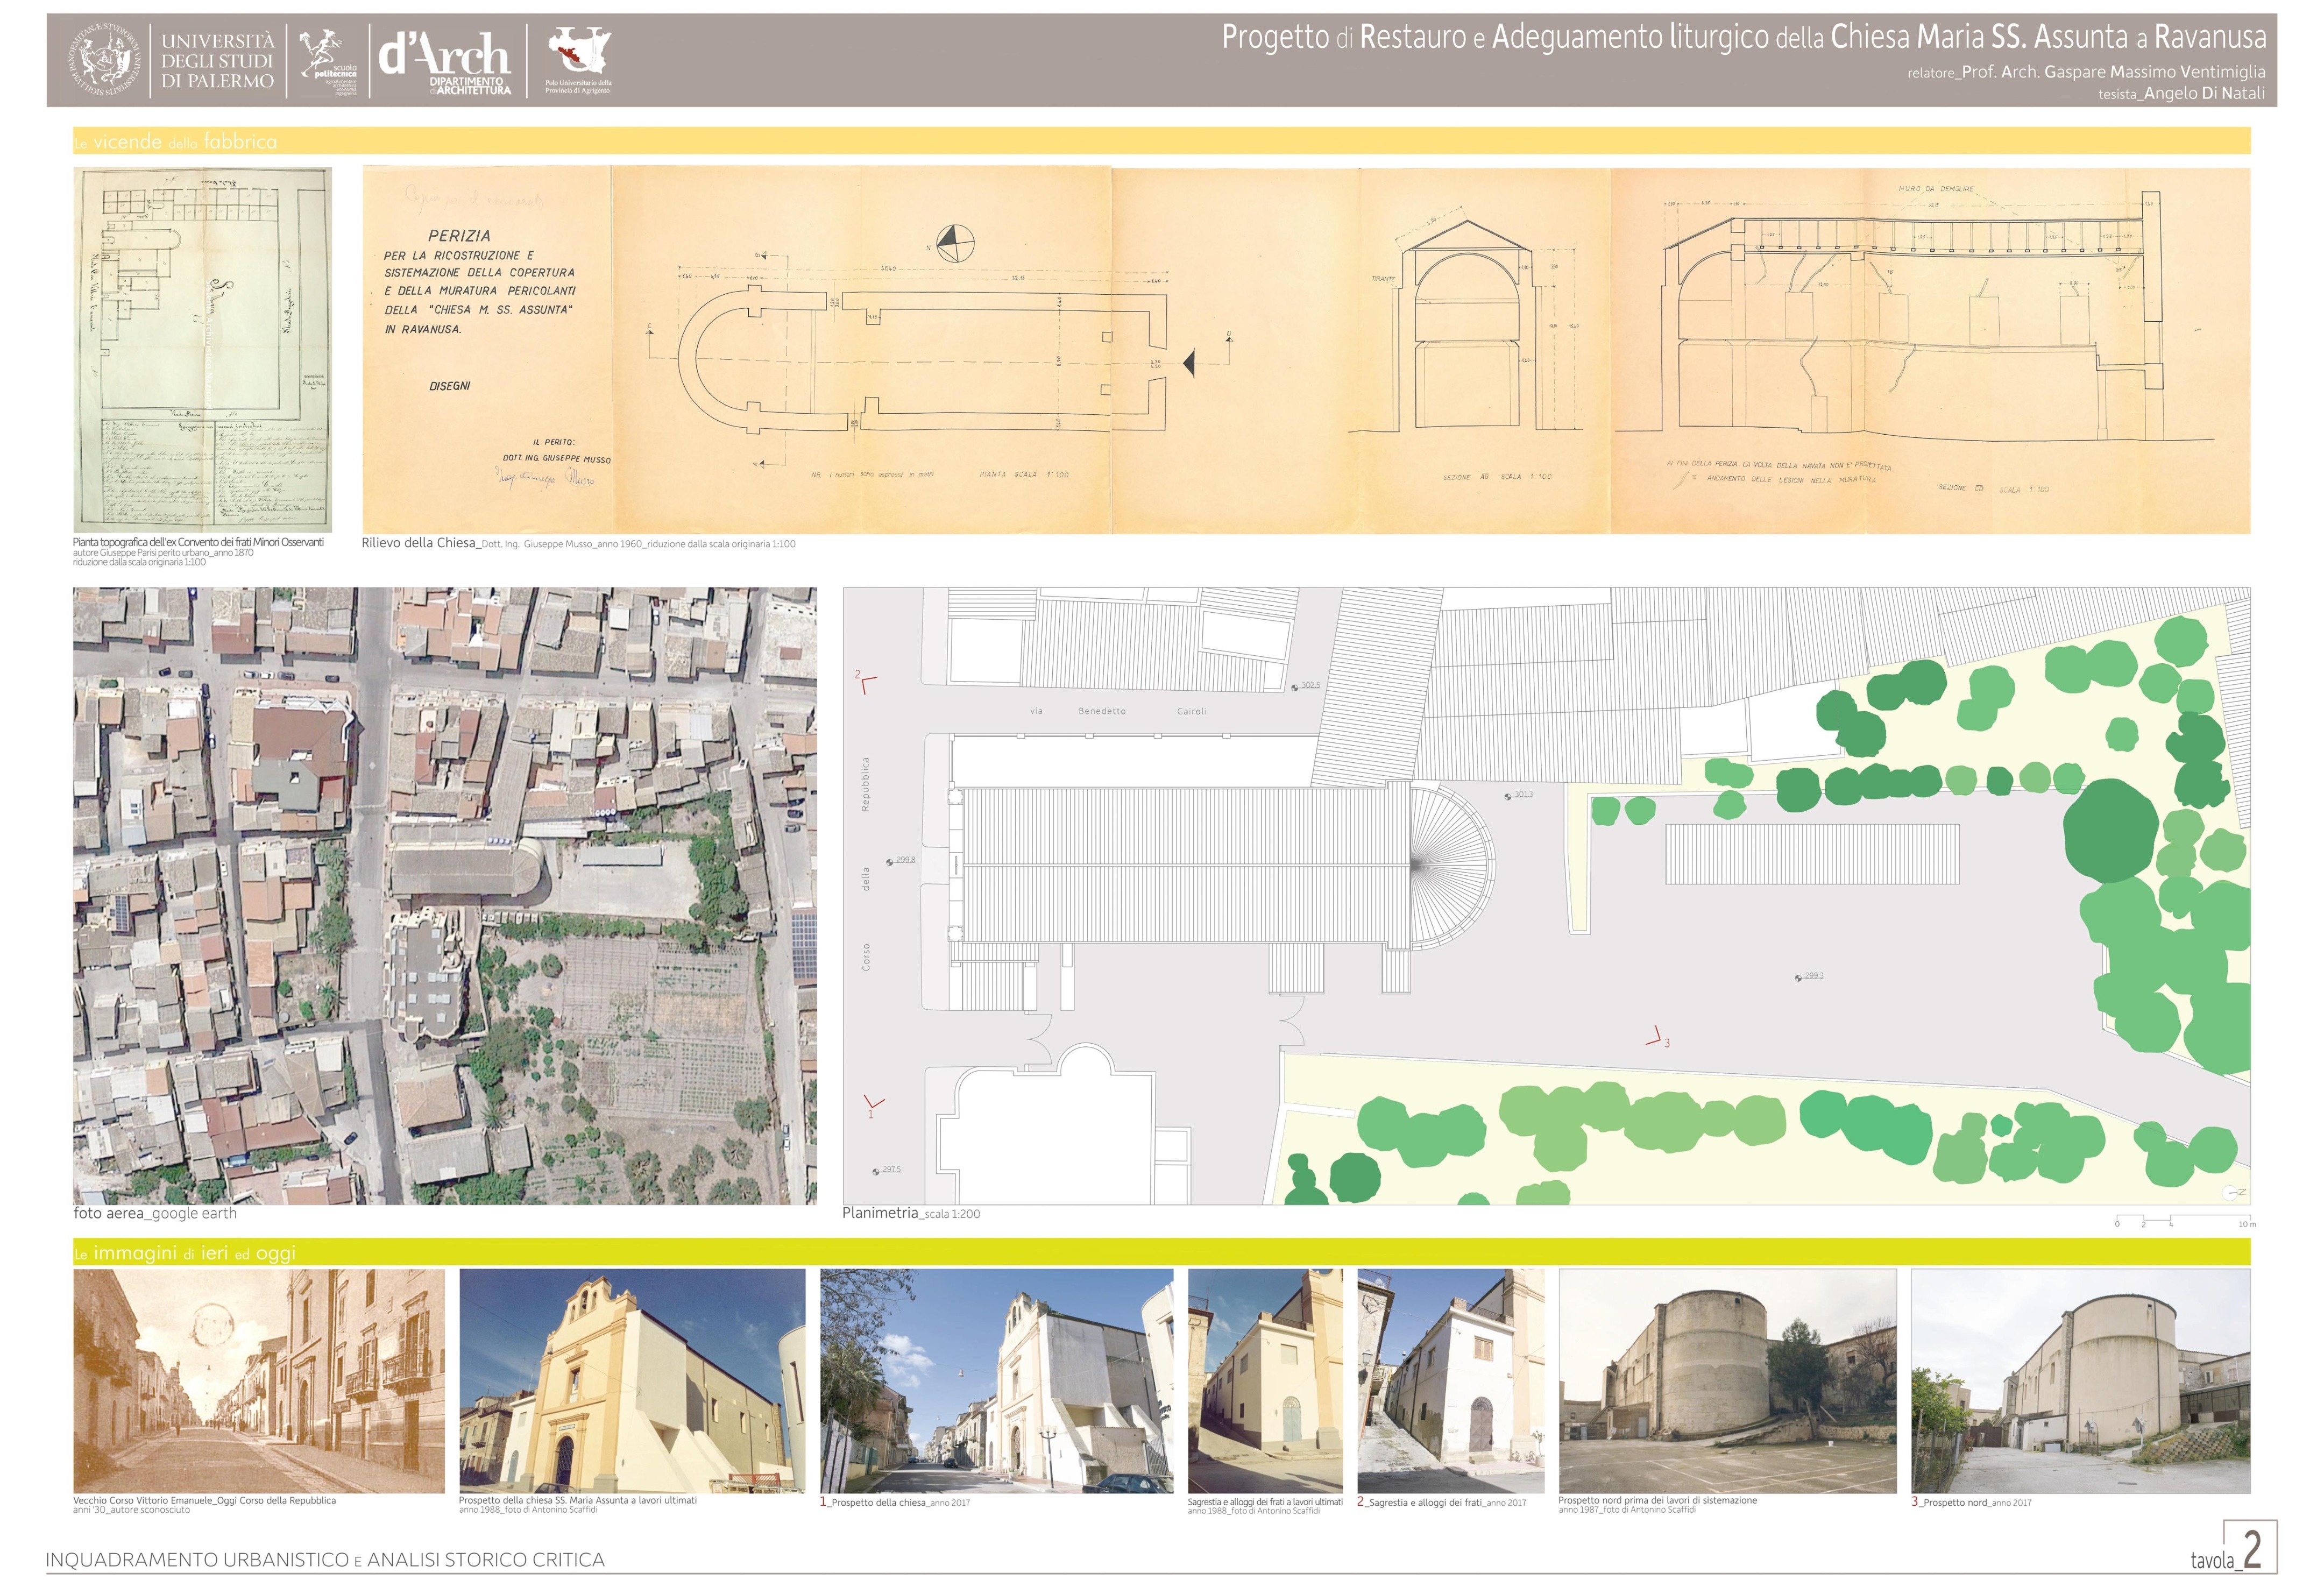This screenshot has width=2324, height=1587.
Task: Click the PERIZIA title text on survey
Action: pyautogui.click(x=459, y=236)
